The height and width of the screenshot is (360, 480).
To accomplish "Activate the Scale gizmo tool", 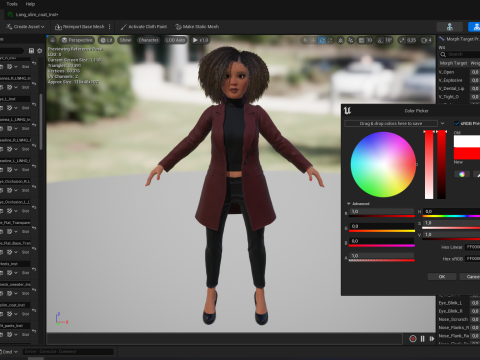I will click(x=330, y=40).
